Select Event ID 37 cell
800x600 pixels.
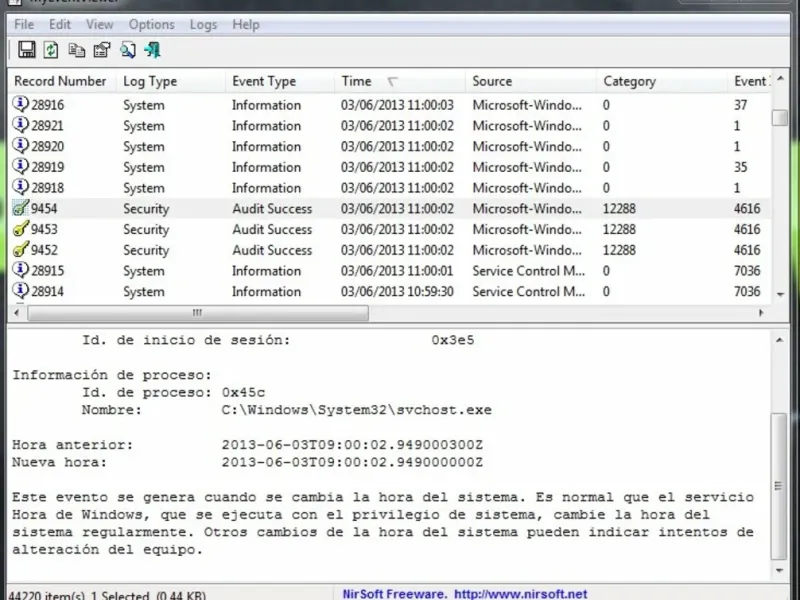pyautogui.click(x=740, y=105)
